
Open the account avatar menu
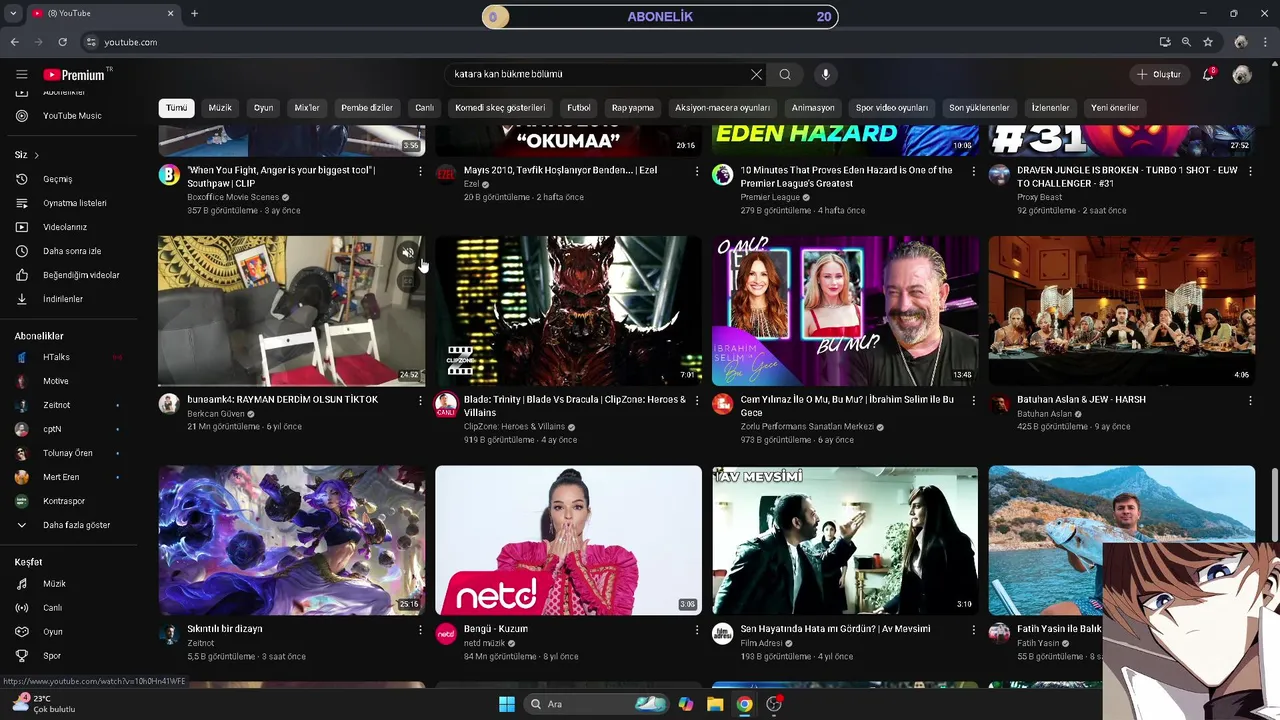1242,74
